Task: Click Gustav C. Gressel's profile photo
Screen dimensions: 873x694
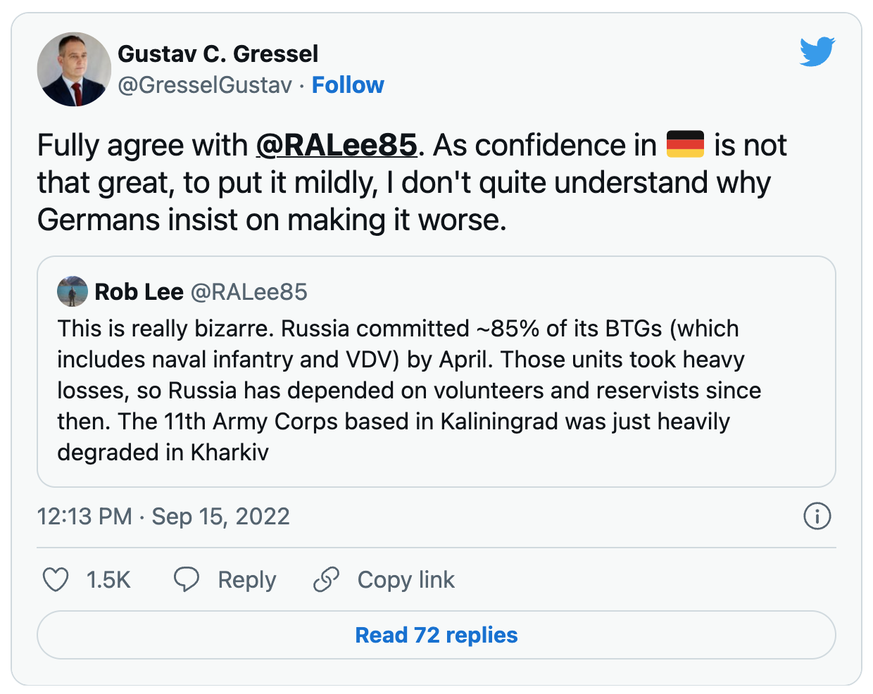Action: click(72, 71)
